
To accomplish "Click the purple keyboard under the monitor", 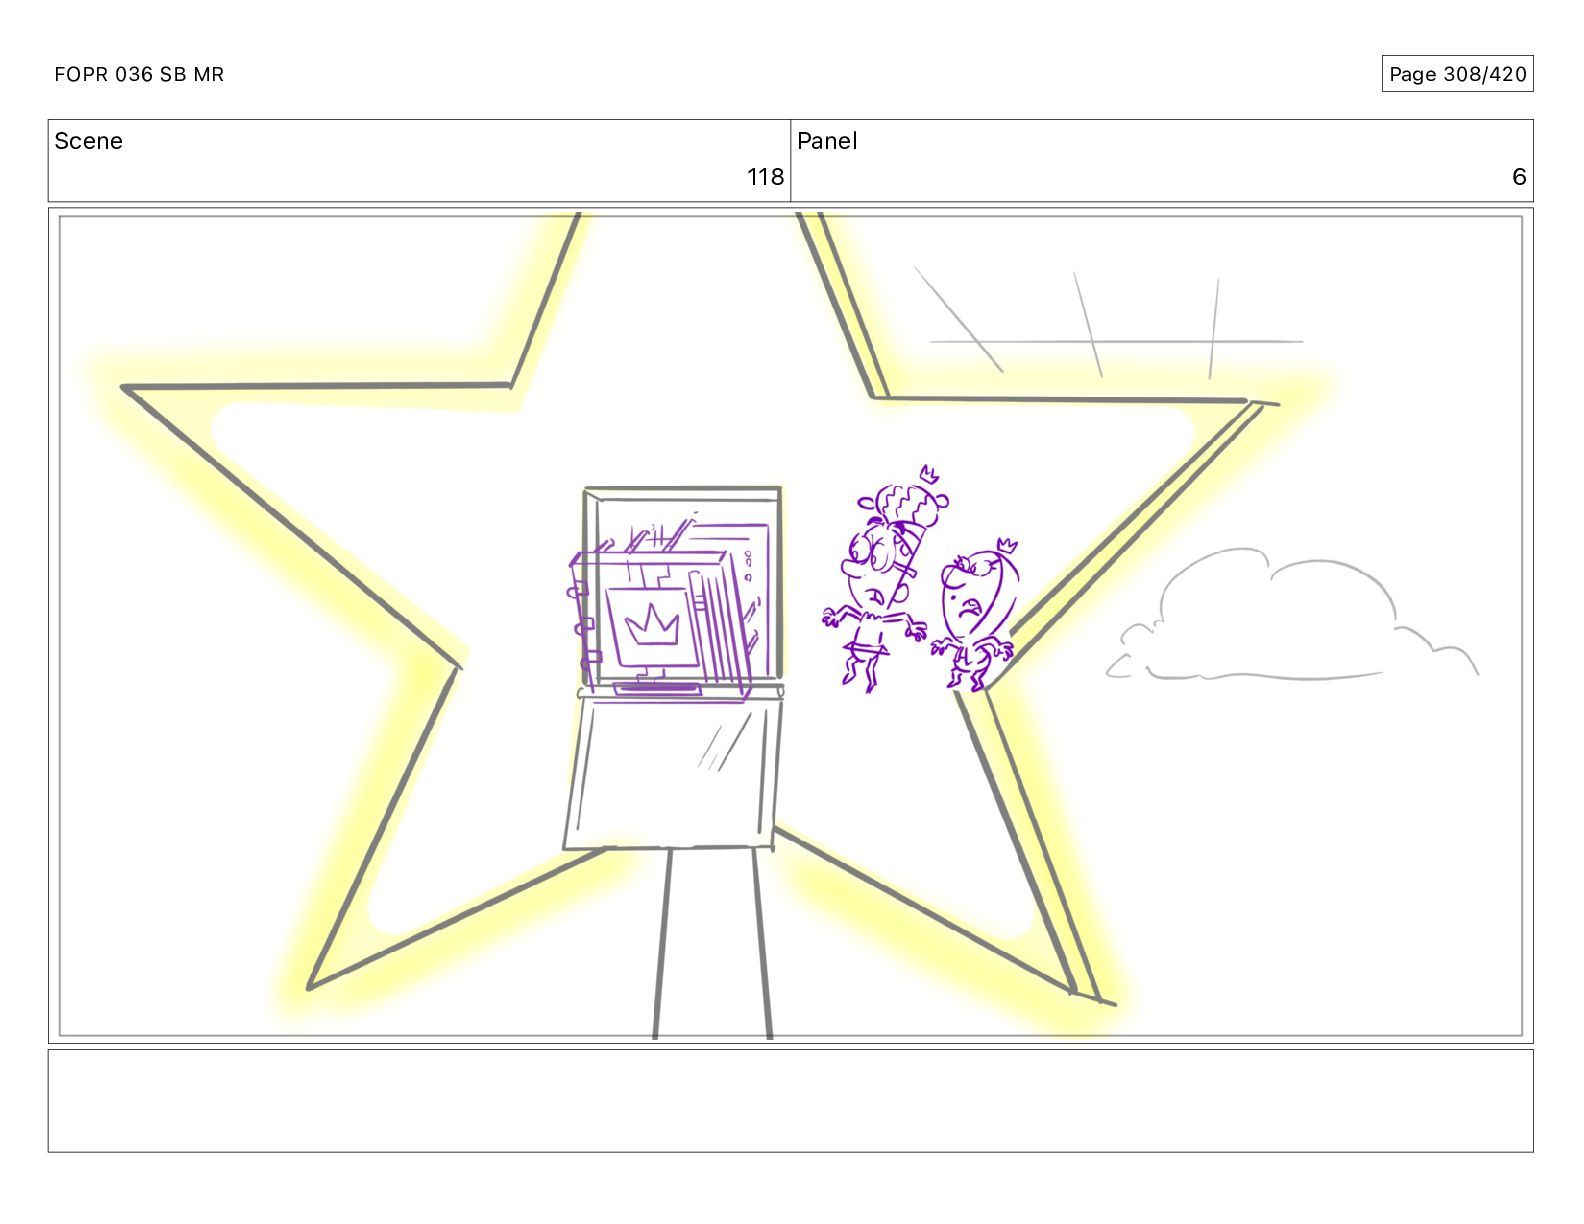I will coord(658,688).
